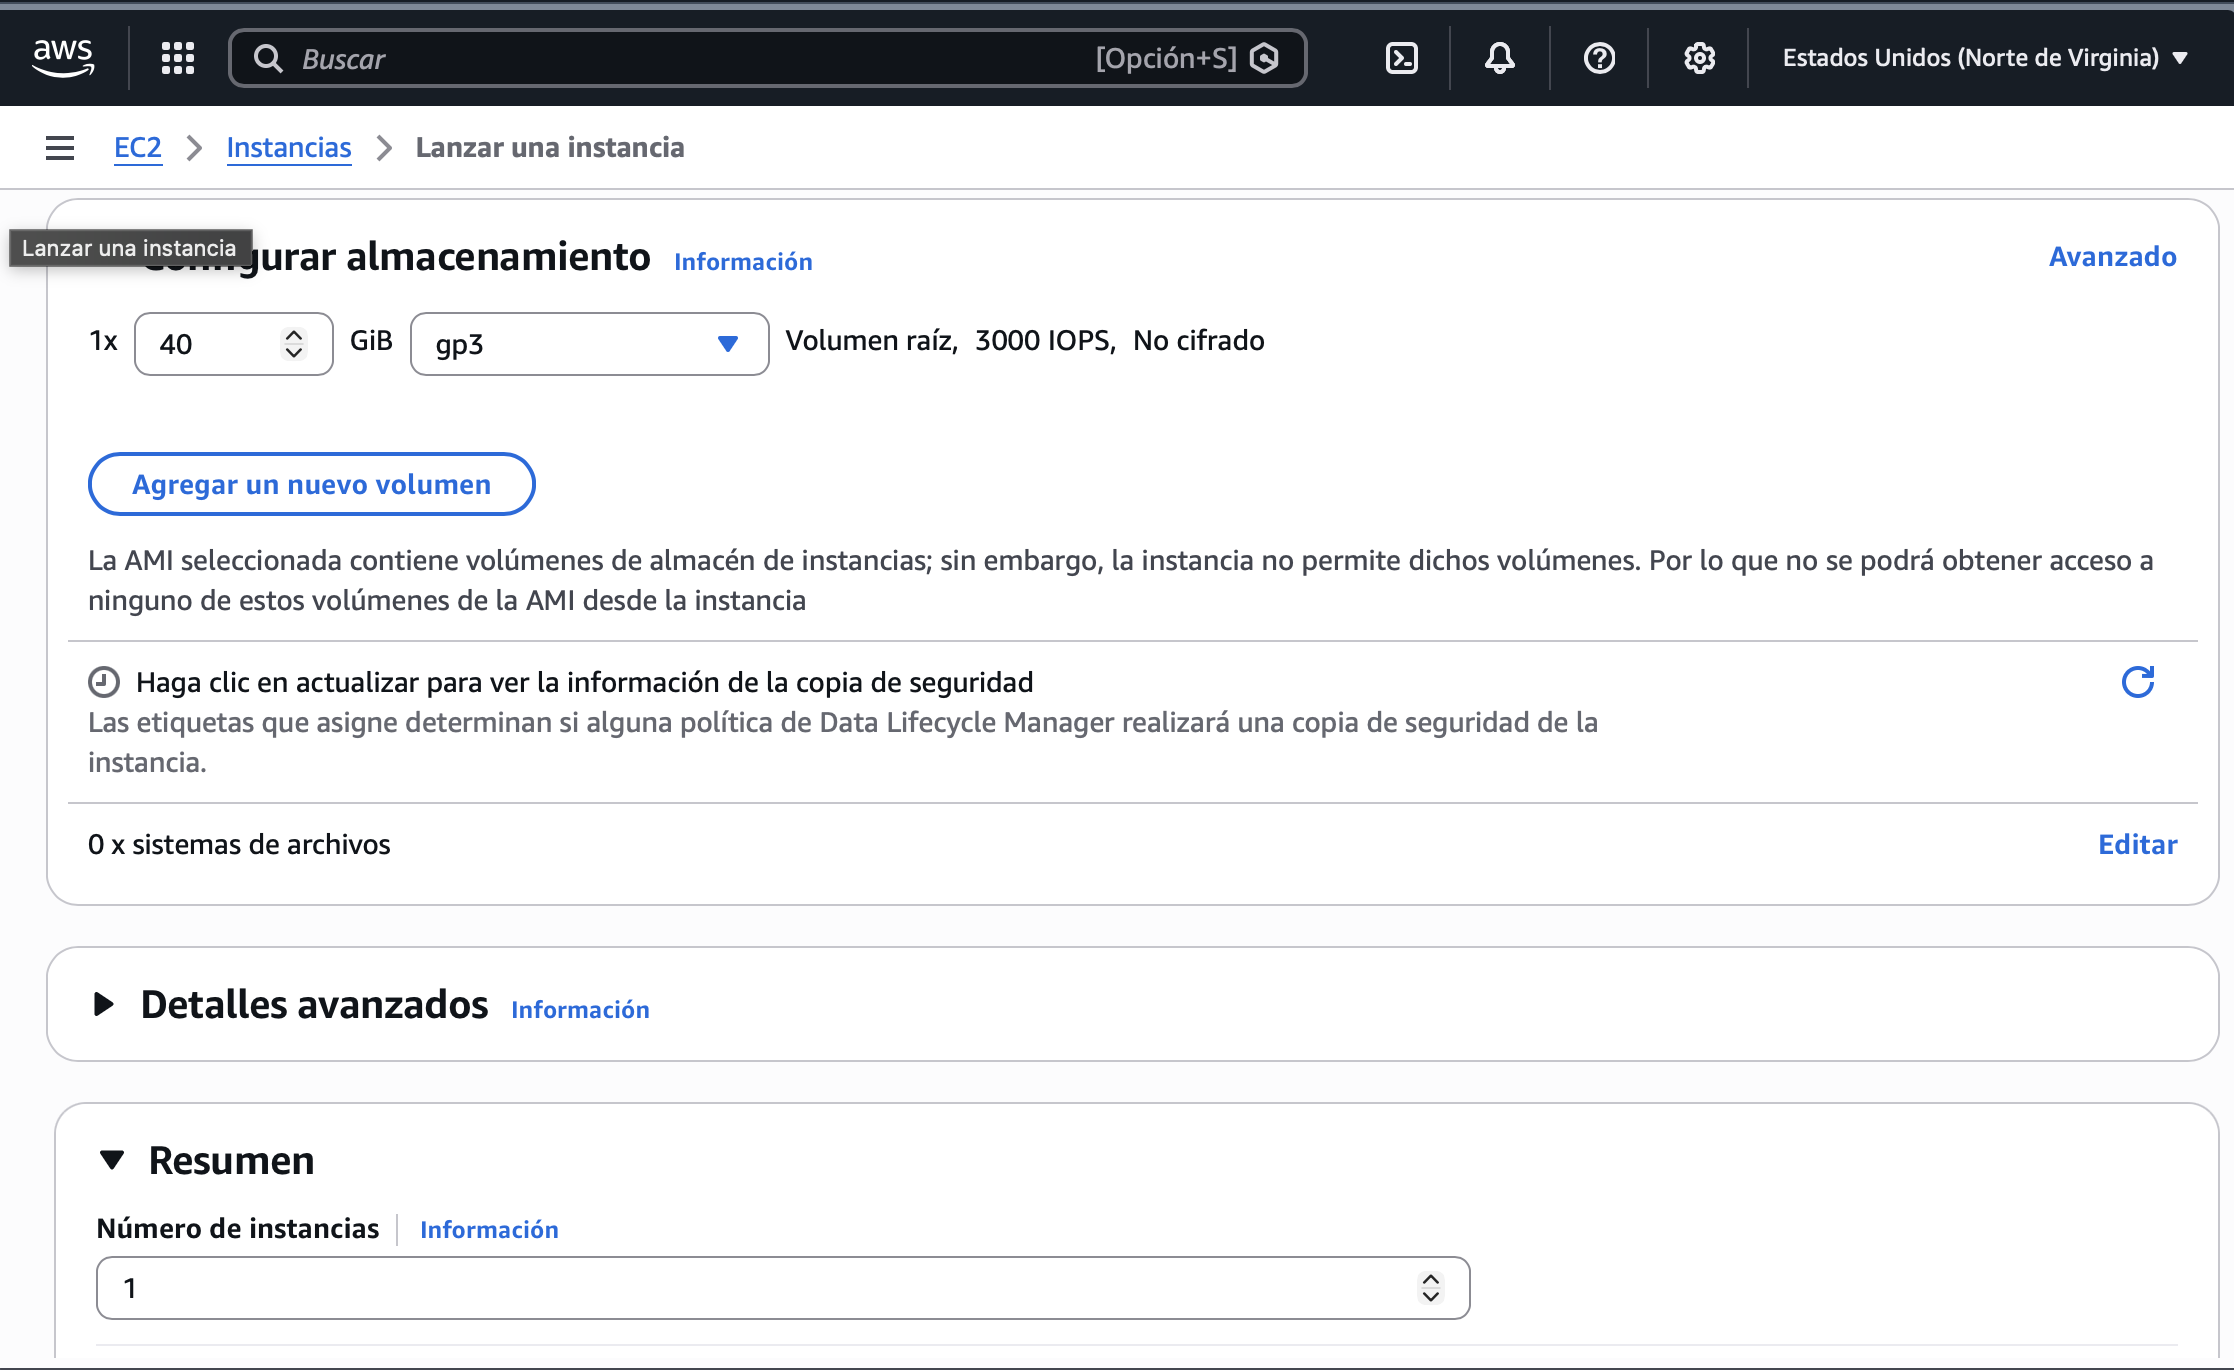Click the Avanzado storage link
Viewport: 2234px width, 1370px height.
[x=2112, y=257]
